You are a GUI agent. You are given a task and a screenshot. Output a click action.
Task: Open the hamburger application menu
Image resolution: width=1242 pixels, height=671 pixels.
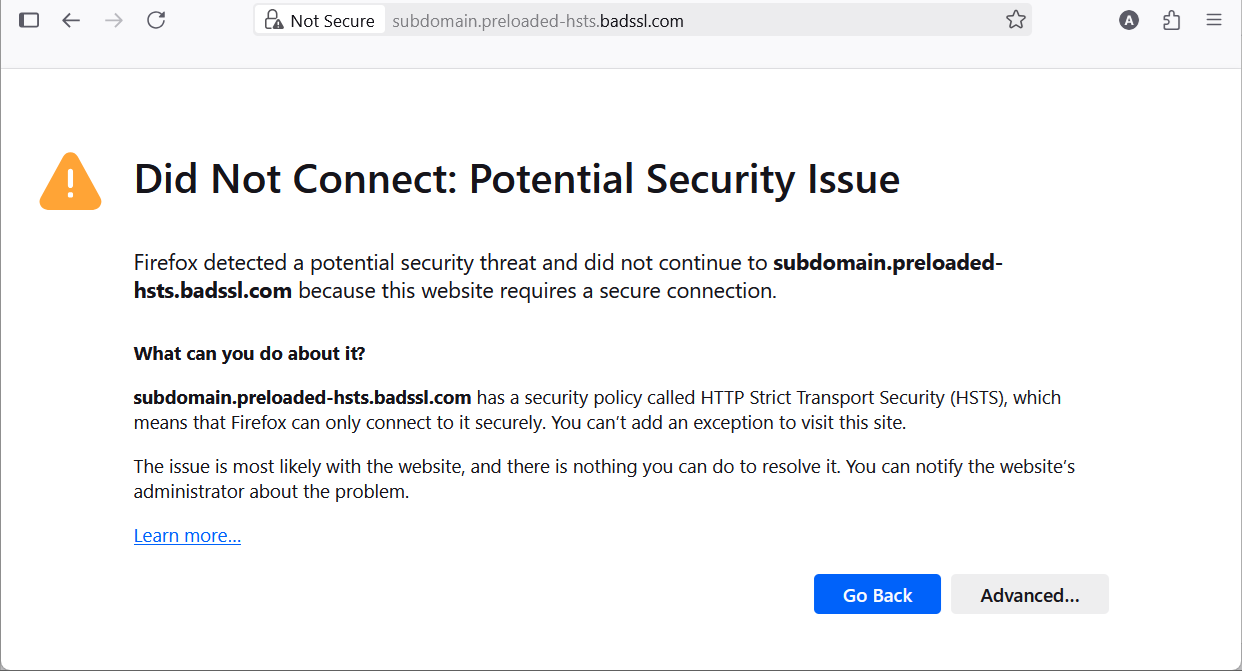1214,20
